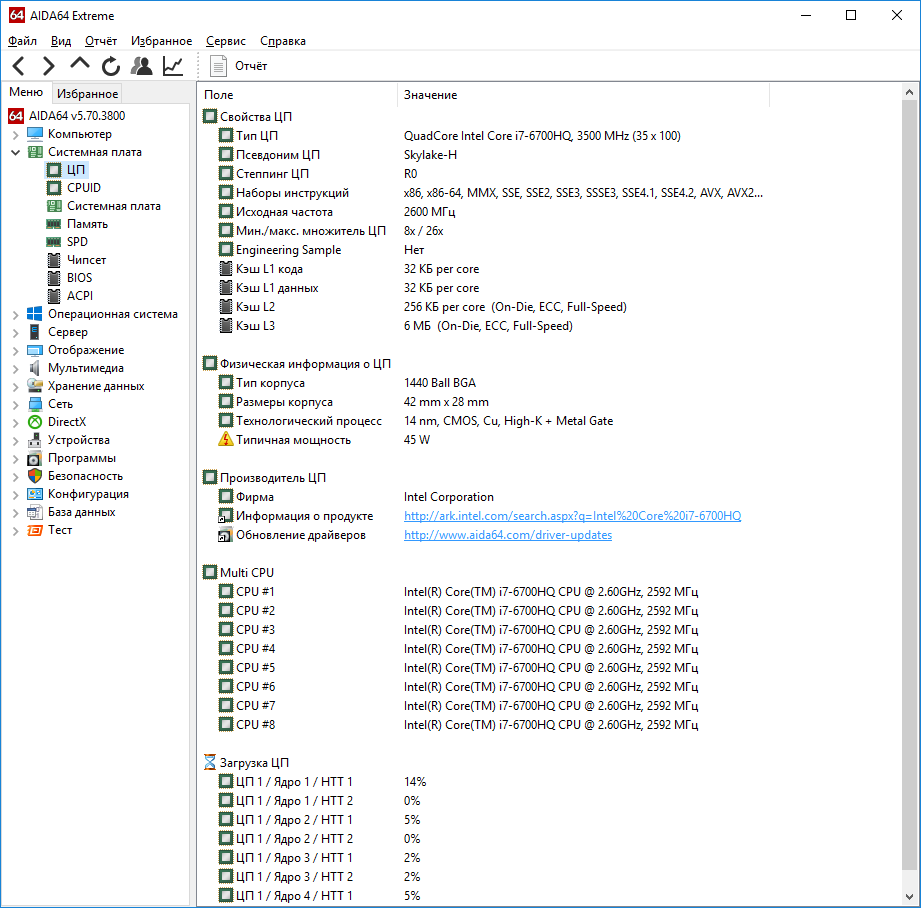Click the BIOS chip icon
Image resolution: width=921 pixels, height=908 pixels.
tap(53, 278)
